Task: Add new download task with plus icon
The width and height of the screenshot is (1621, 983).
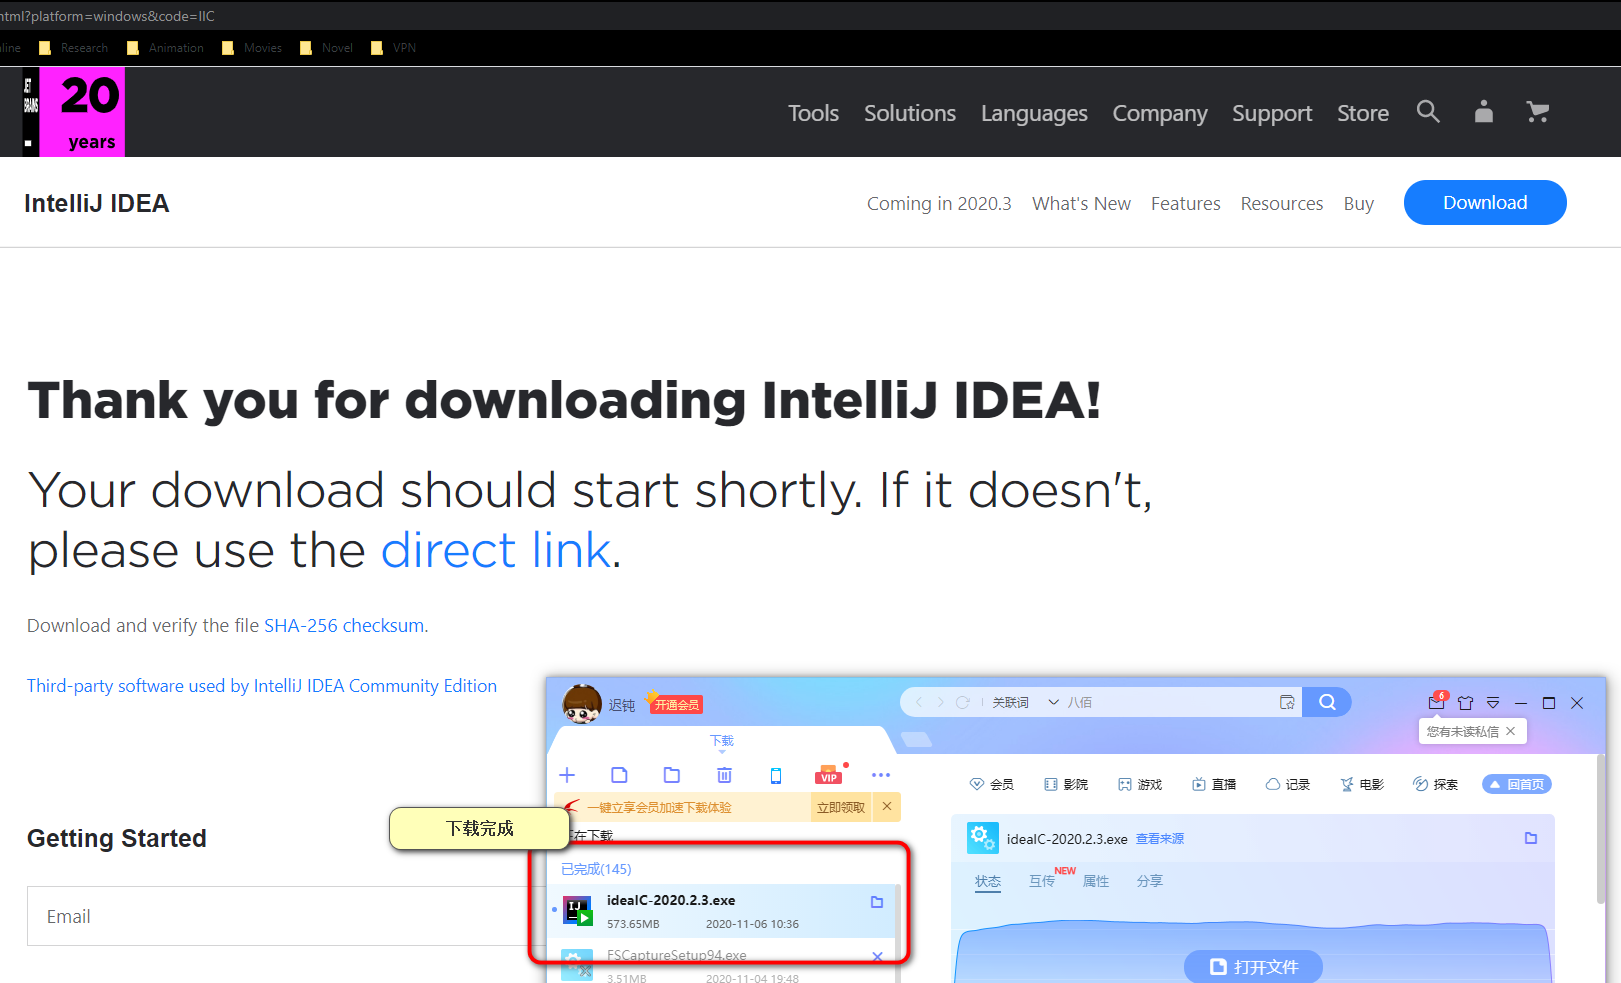Action: (567, 775)
